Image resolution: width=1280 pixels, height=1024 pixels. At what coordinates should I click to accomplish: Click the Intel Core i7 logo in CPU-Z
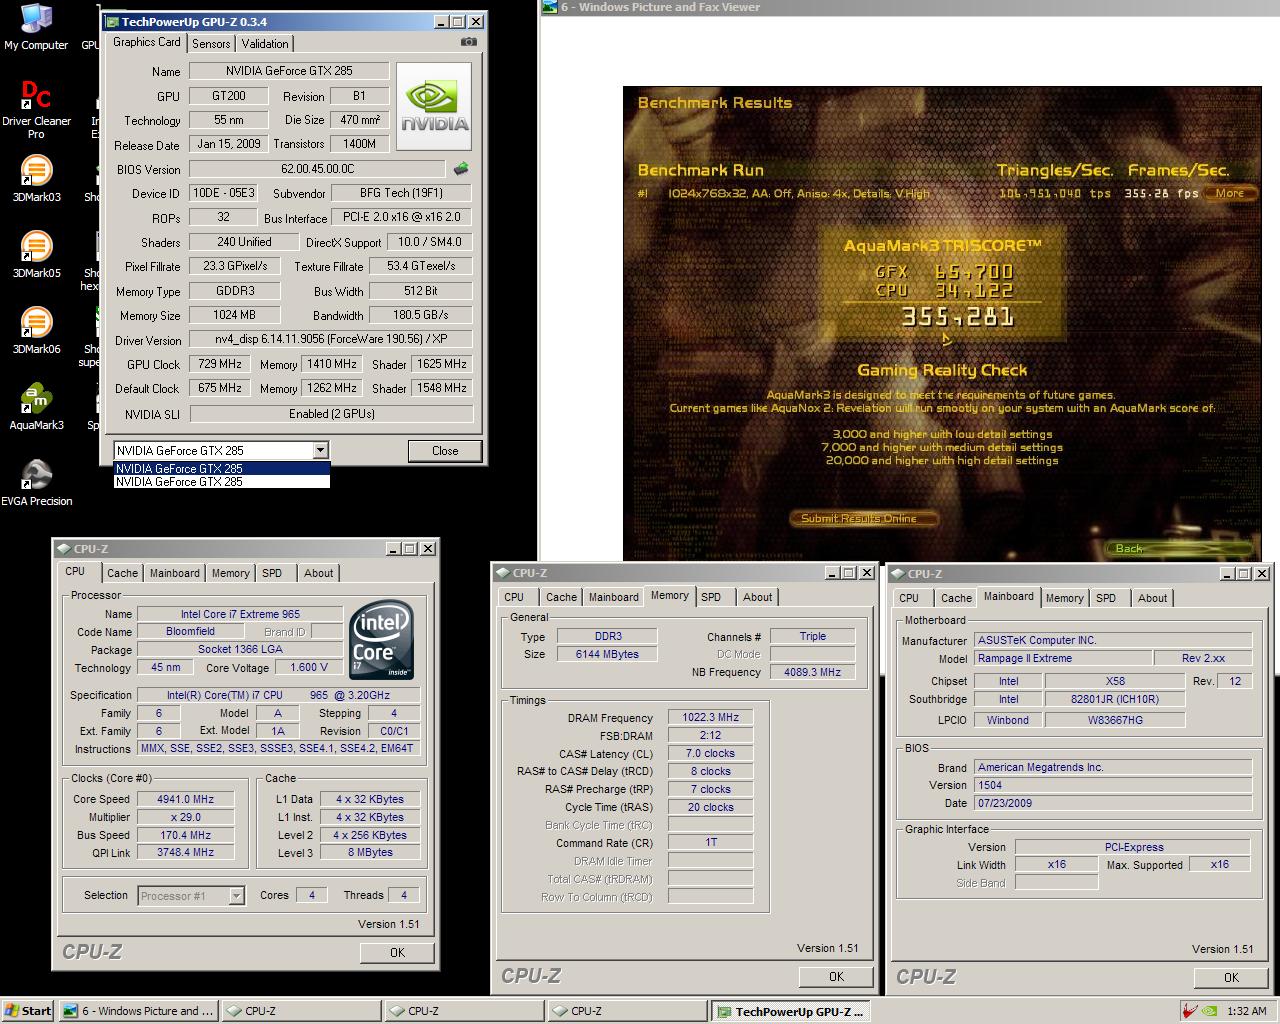tap(381, 639)
